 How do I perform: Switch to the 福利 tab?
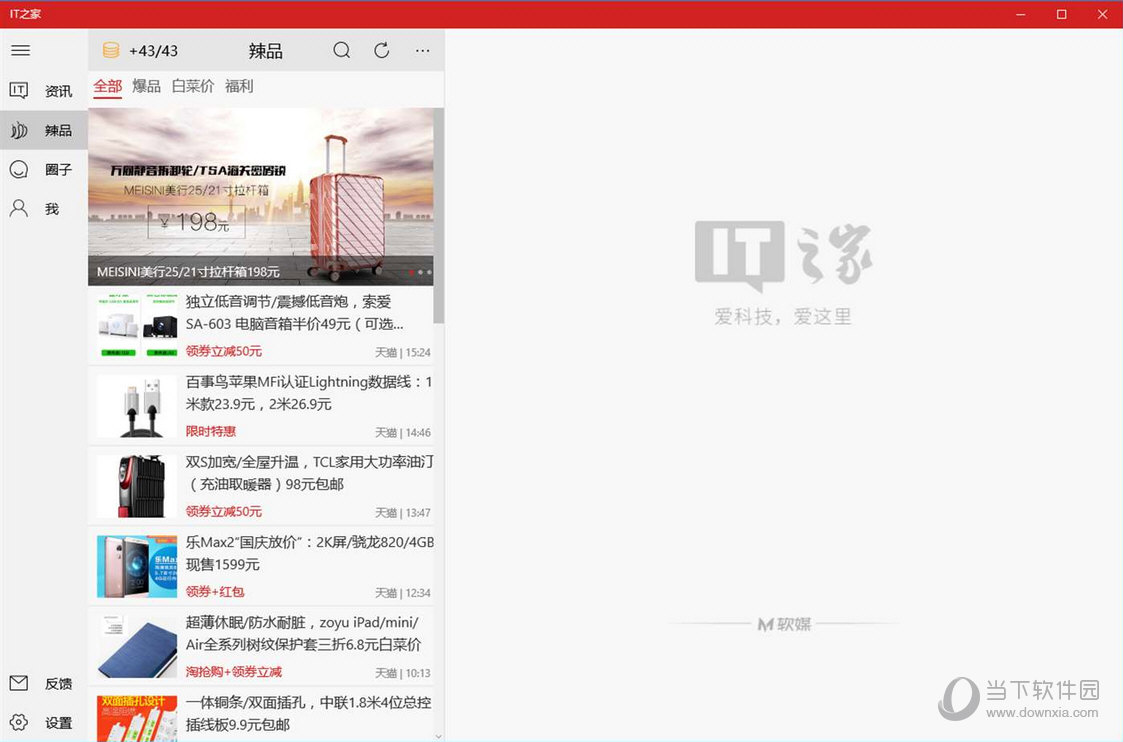coord(239,87)
